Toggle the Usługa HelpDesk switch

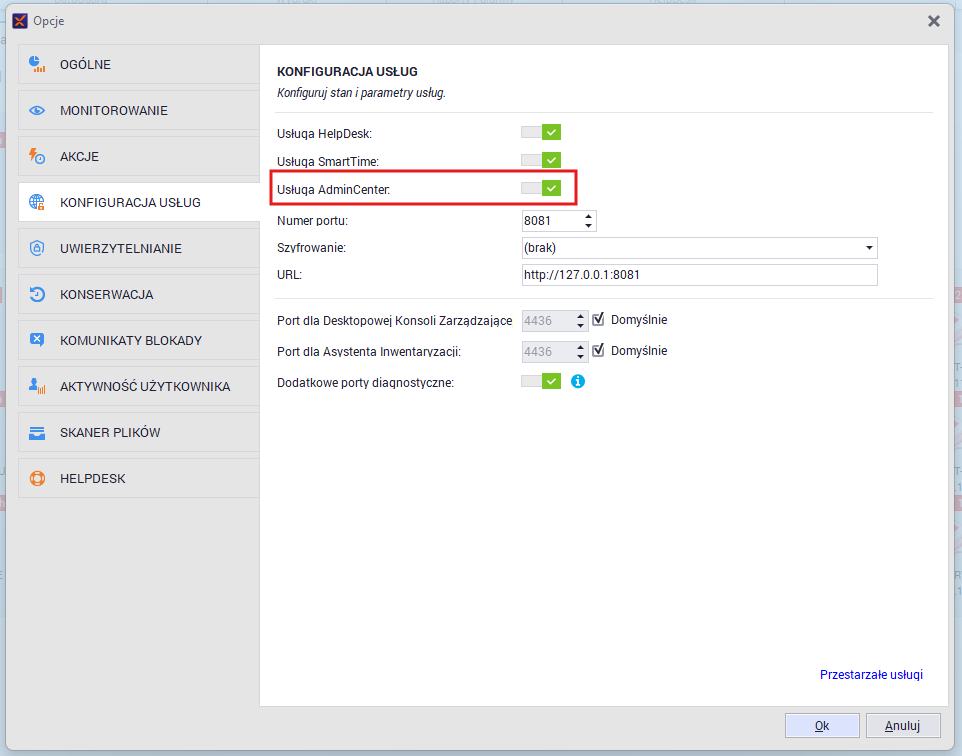click(x=541, y=132)
